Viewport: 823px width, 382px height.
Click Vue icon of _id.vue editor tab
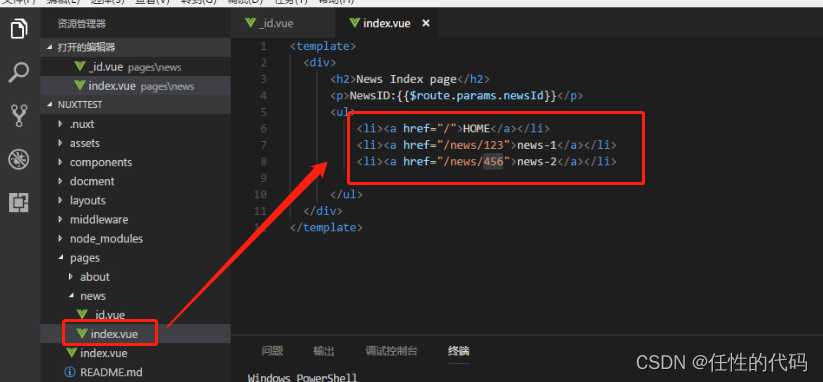point(250,23)
